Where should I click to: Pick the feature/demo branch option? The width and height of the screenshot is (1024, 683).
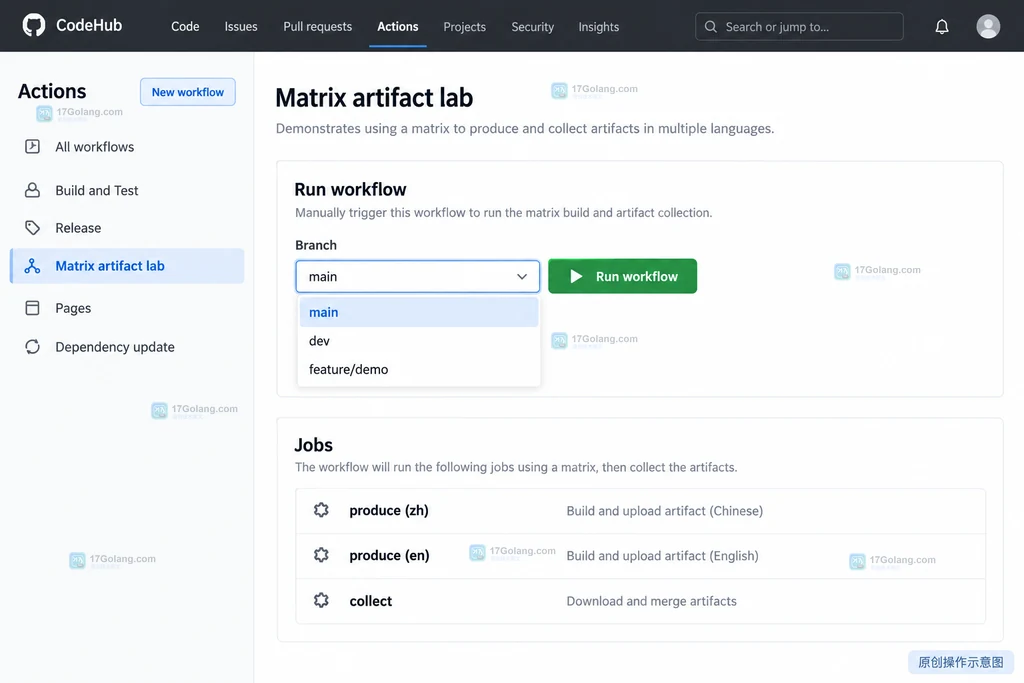click(x=419, y=370)
